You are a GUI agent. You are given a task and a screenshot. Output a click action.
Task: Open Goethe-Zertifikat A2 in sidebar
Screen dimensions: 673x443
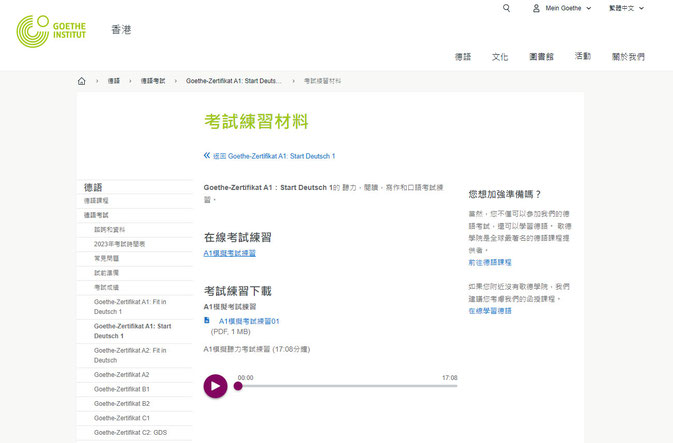(121, 375)
